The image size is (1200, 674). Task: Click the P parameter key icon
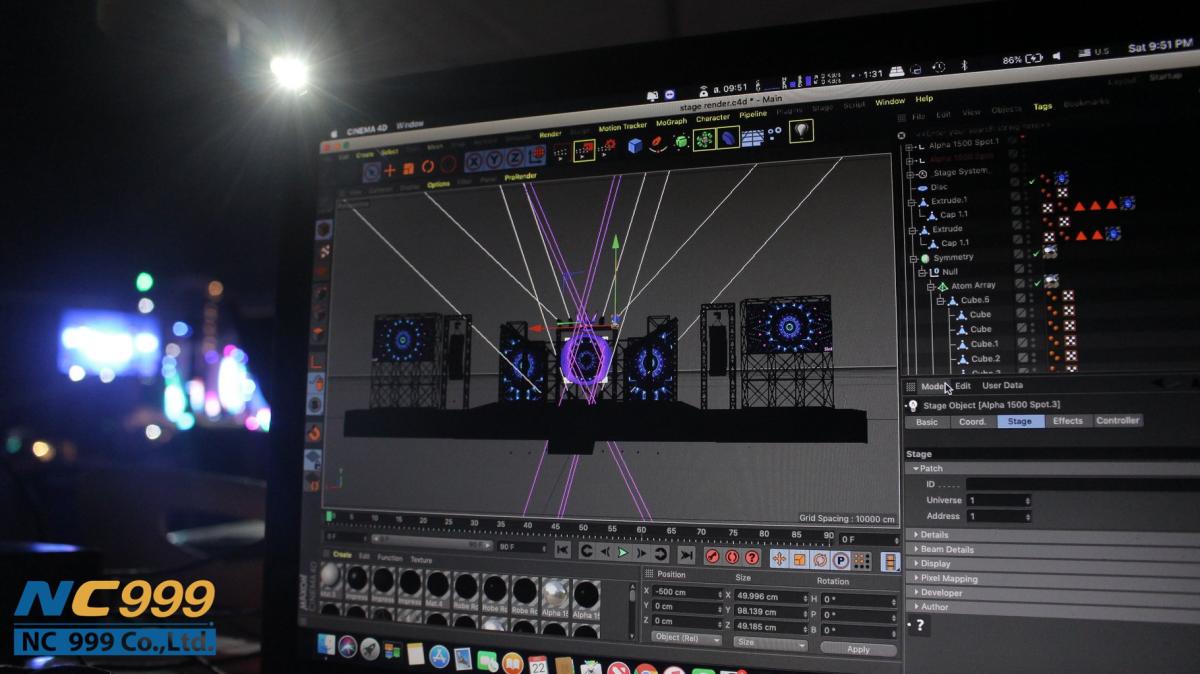pos(840,560)
